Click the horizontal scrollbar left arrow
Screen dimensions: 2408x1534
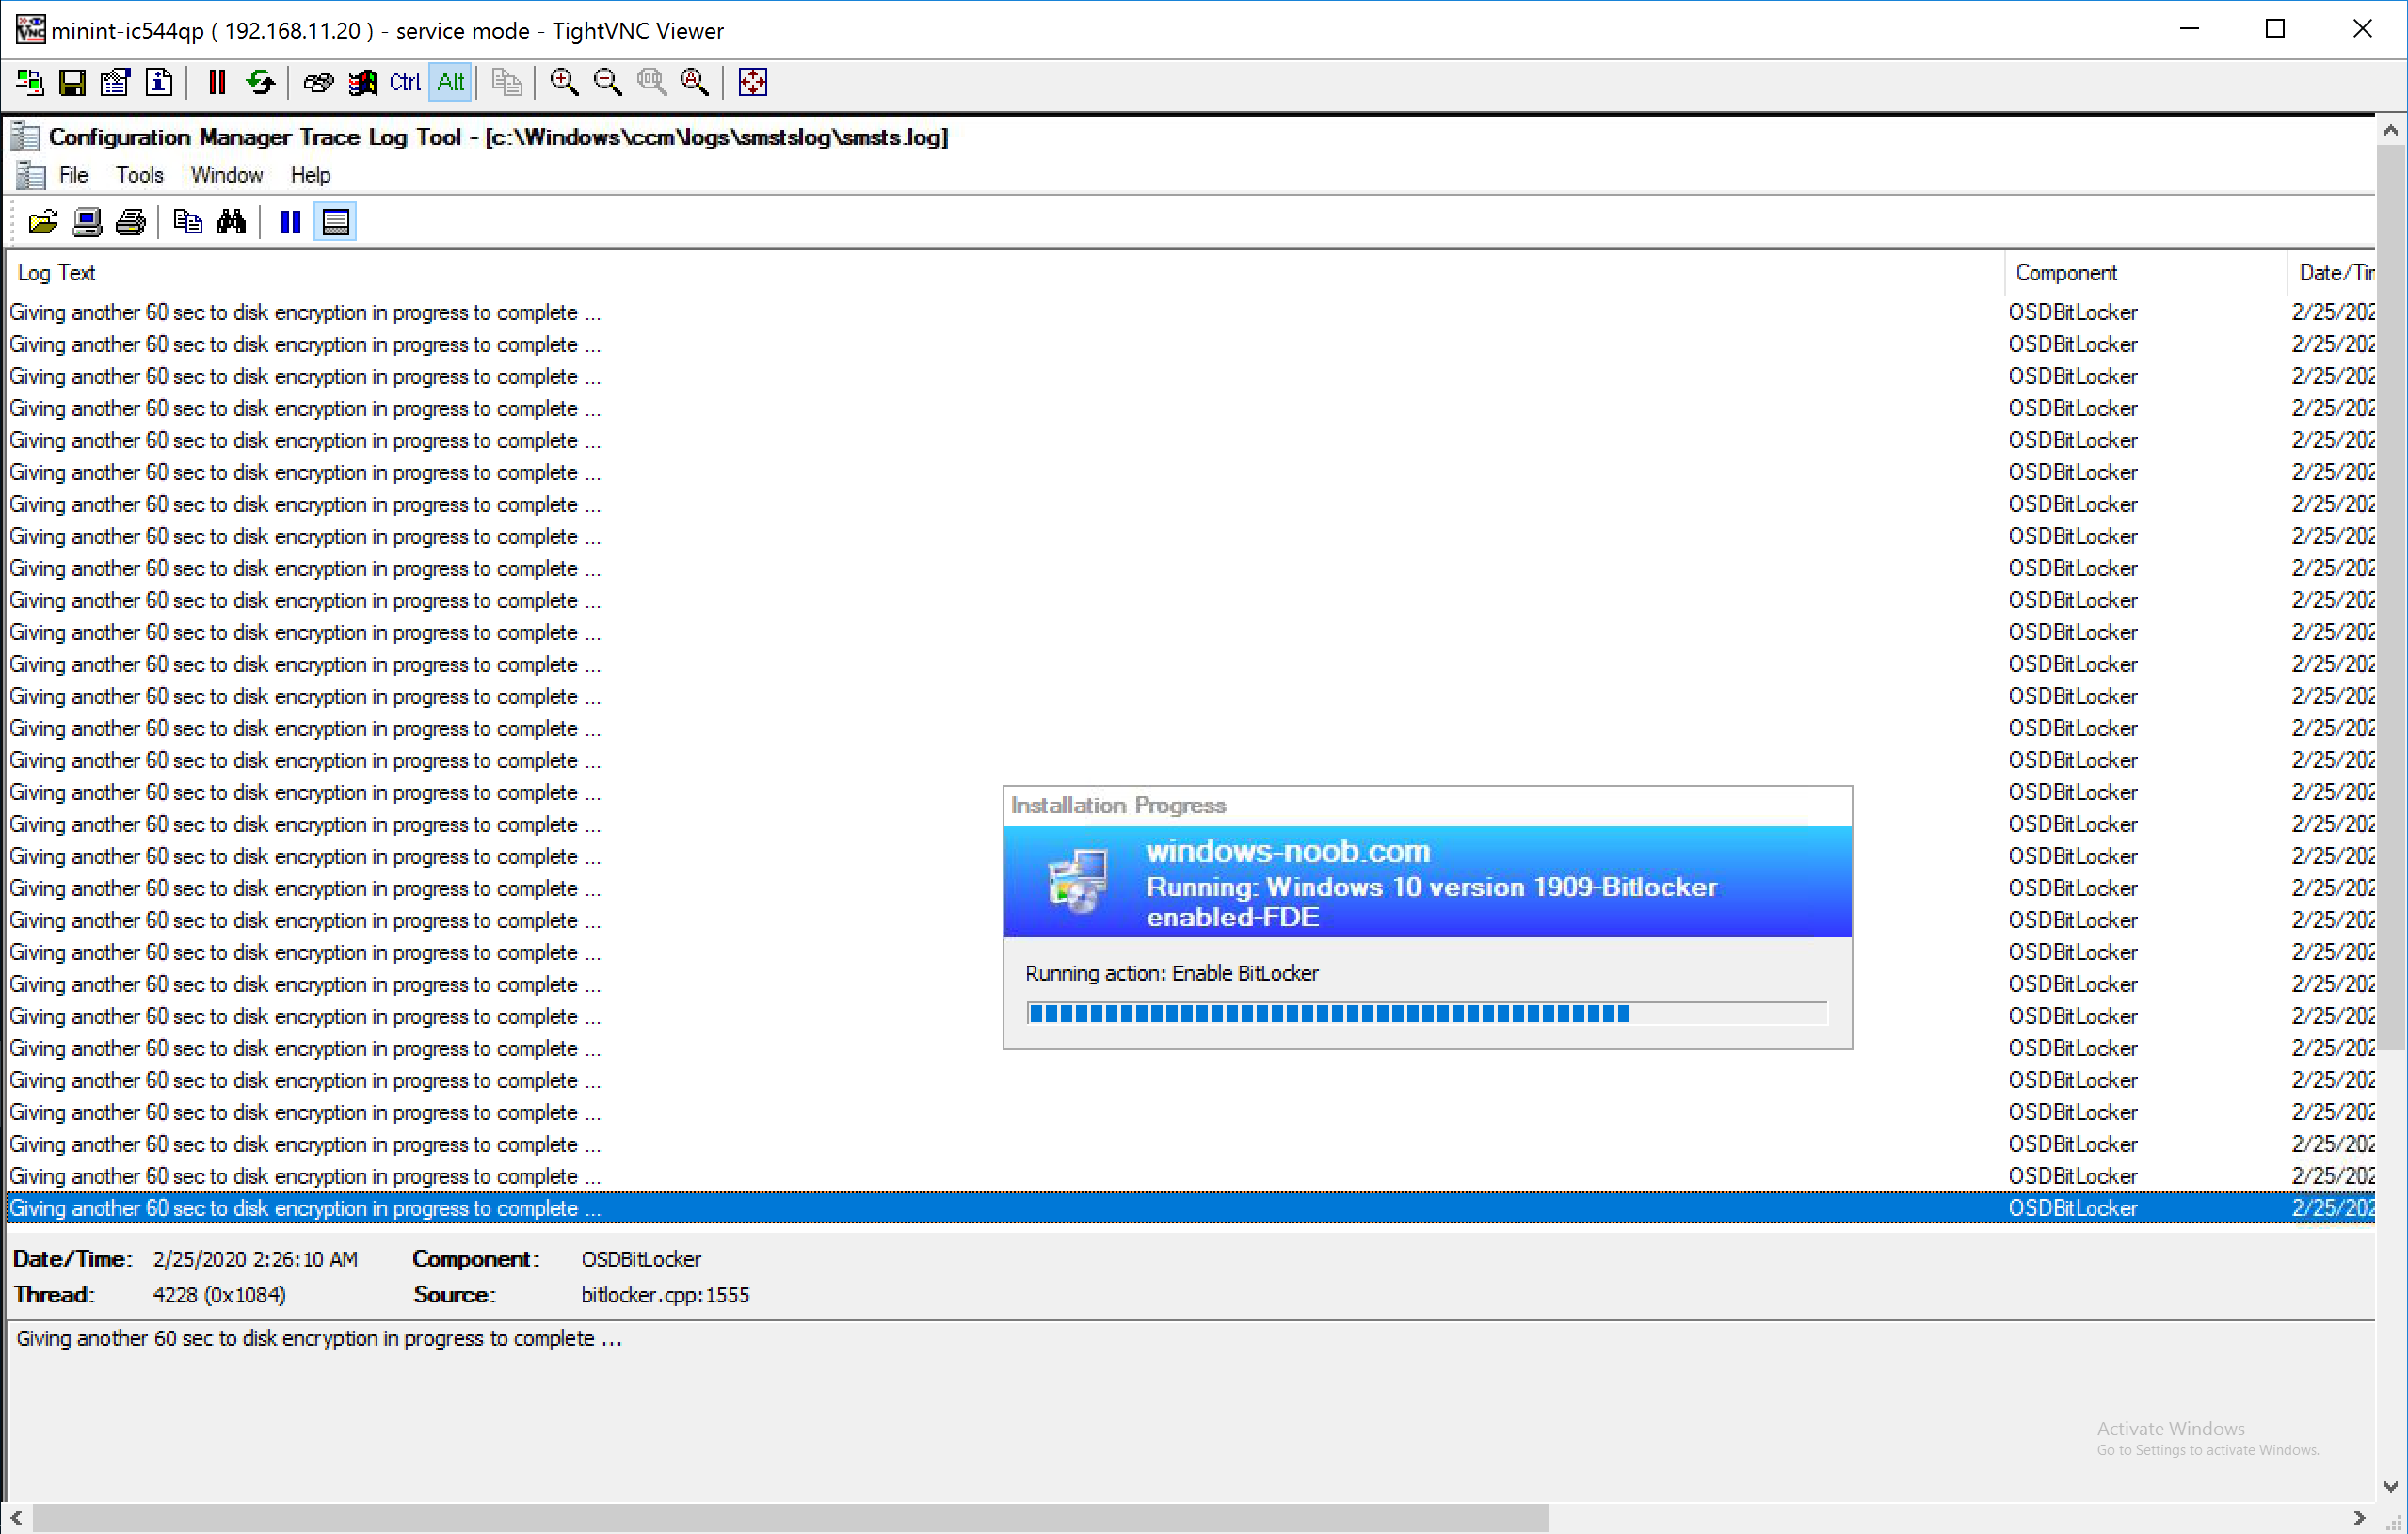click(16, 1518)
